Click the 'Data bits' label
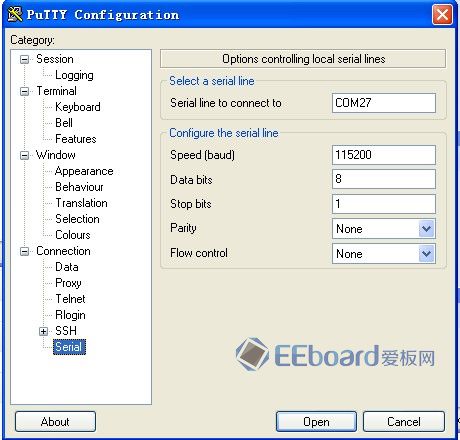 point(191,180)
